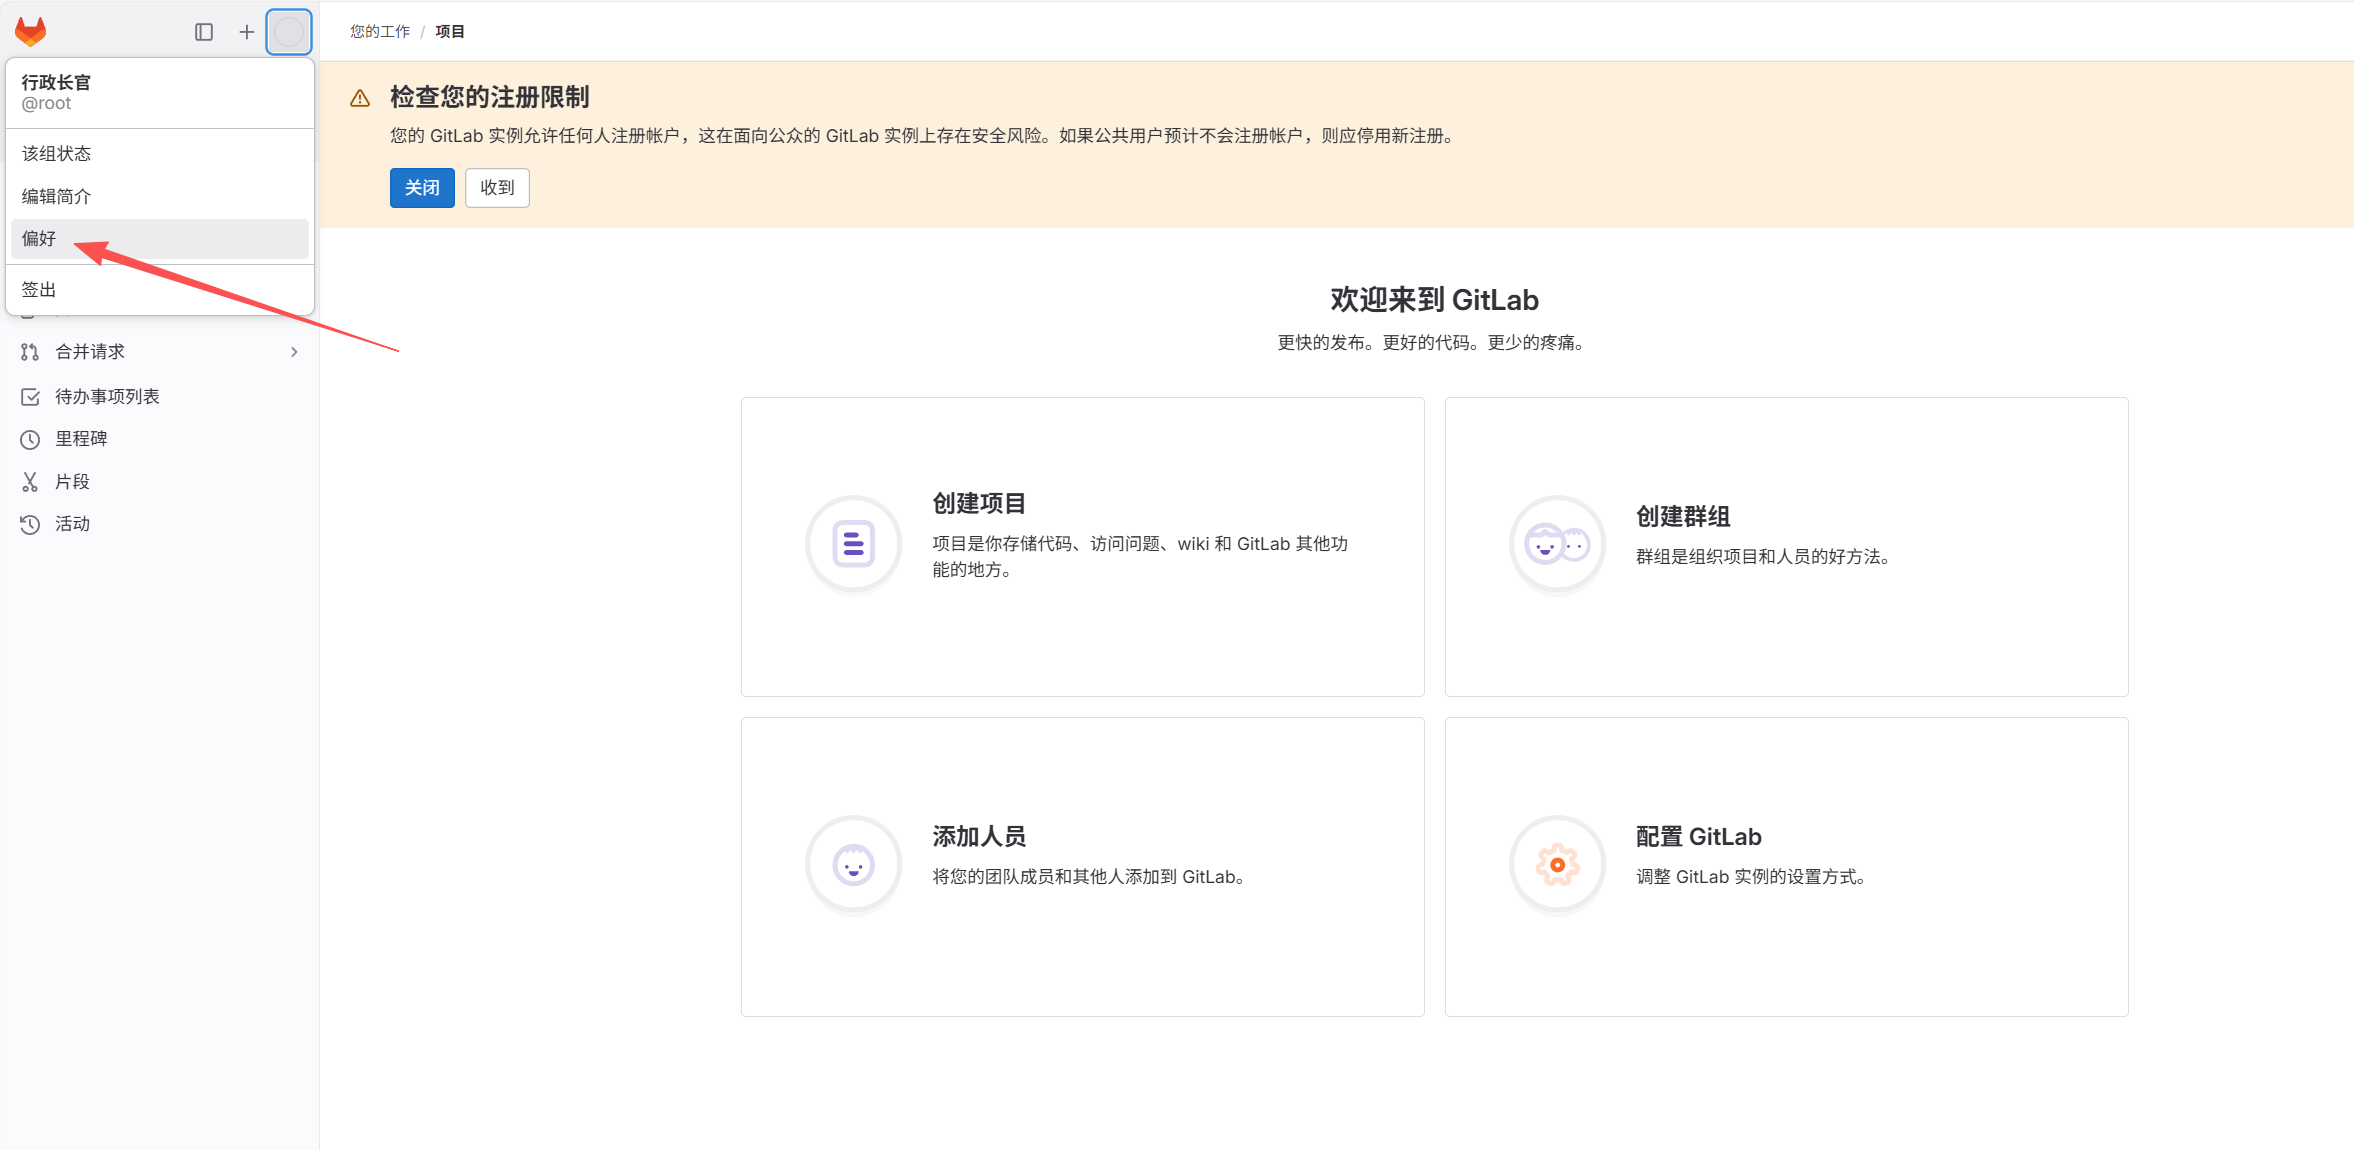Click the 里程碑 clock icon

[30, 439]
